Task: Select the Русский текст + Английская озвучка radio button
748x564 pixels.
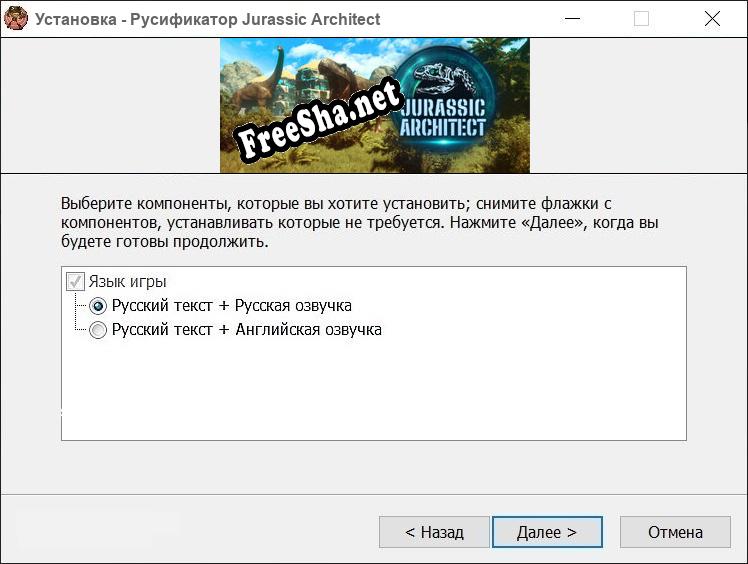Action: [x=98, y=330]
